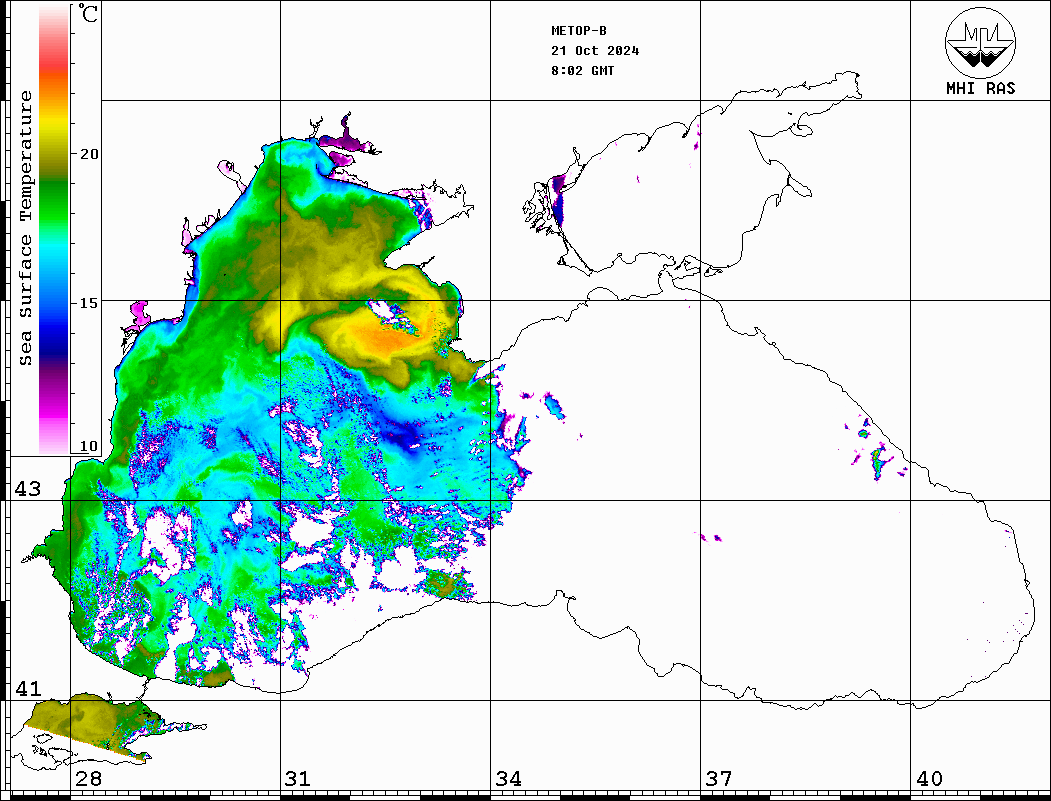Screen dimensions: 1051x801
Task: Click the '10' scale value
Action: pyautogui.click(x=88, y=446)
